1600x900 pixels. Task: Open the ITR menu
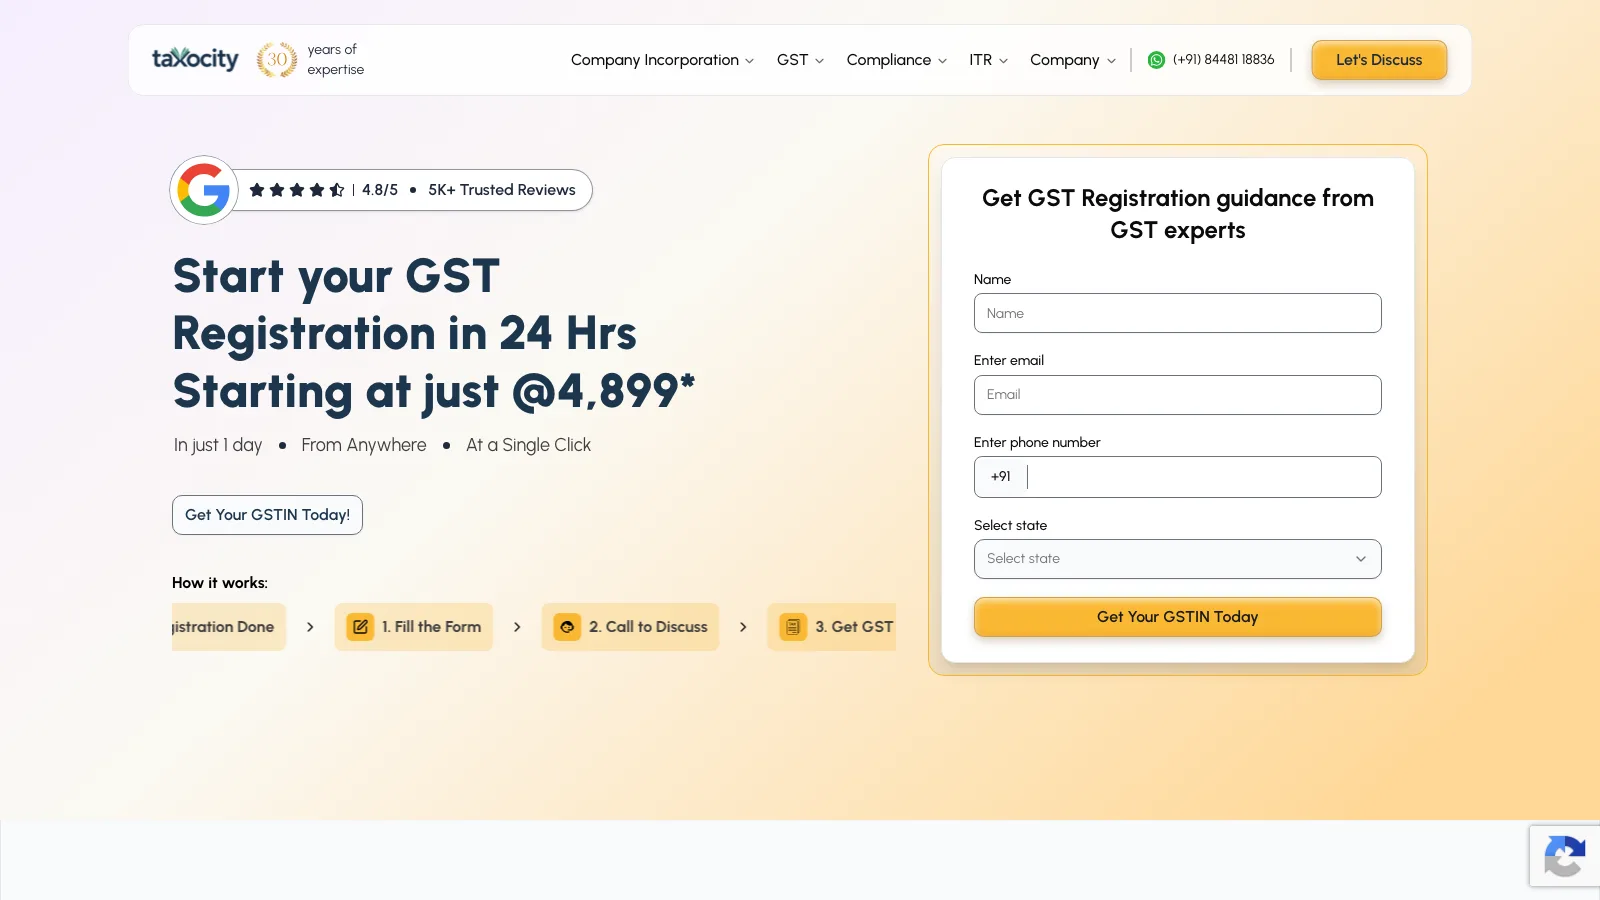[x=988, y=60]
